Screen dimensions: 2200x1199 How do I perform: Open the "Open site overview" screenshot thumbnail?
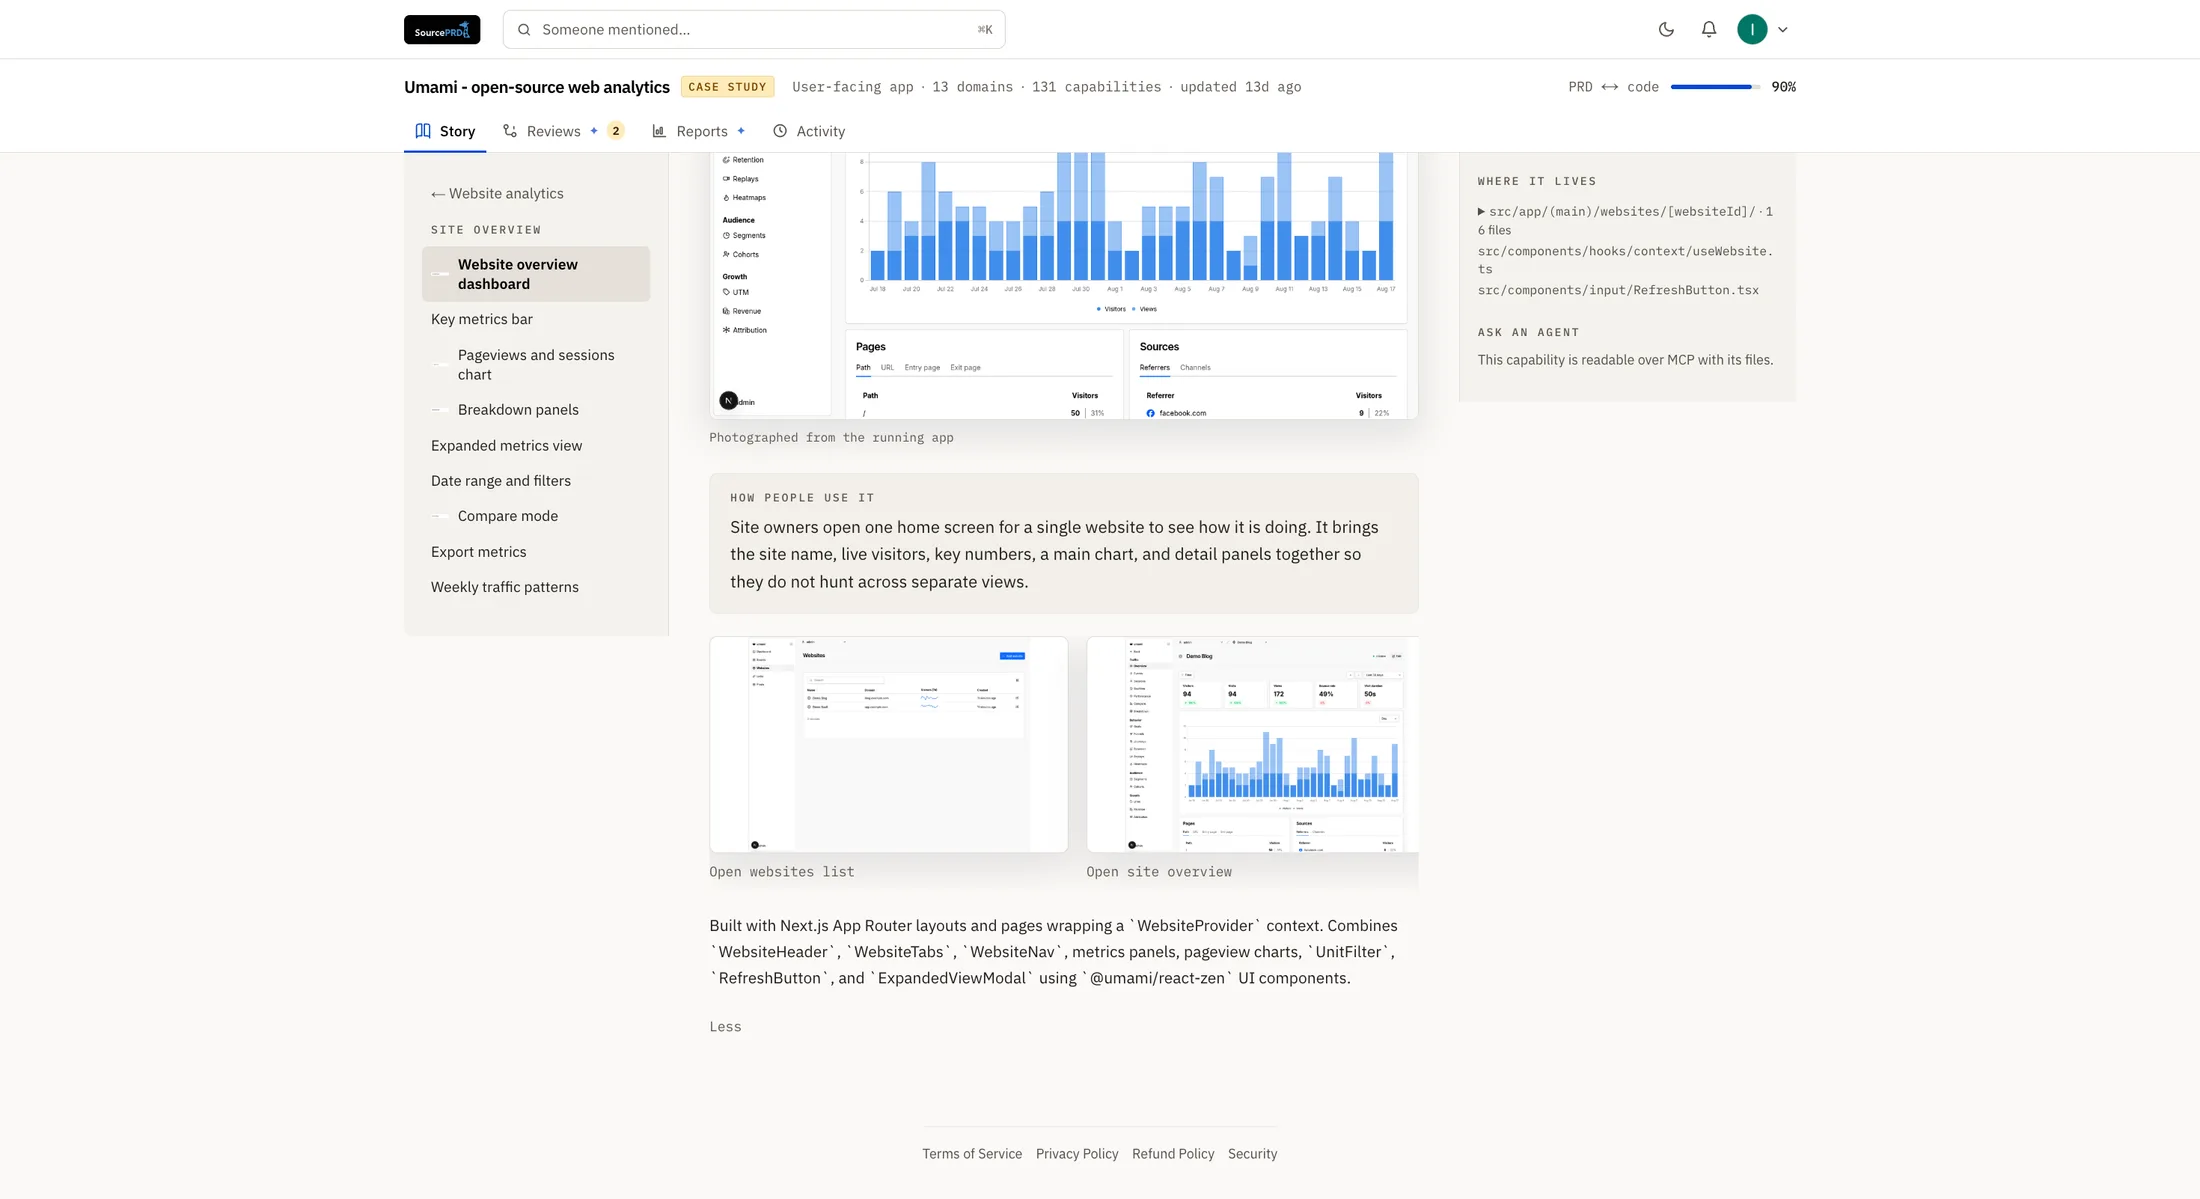click(1252, 744)
